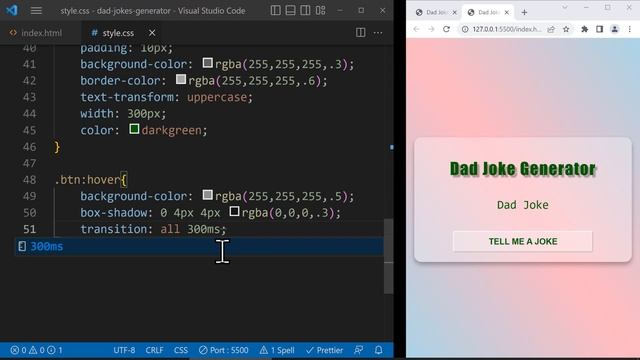Click the TELL ME A JOKE button
640x360 pixels.
(523, 241)
